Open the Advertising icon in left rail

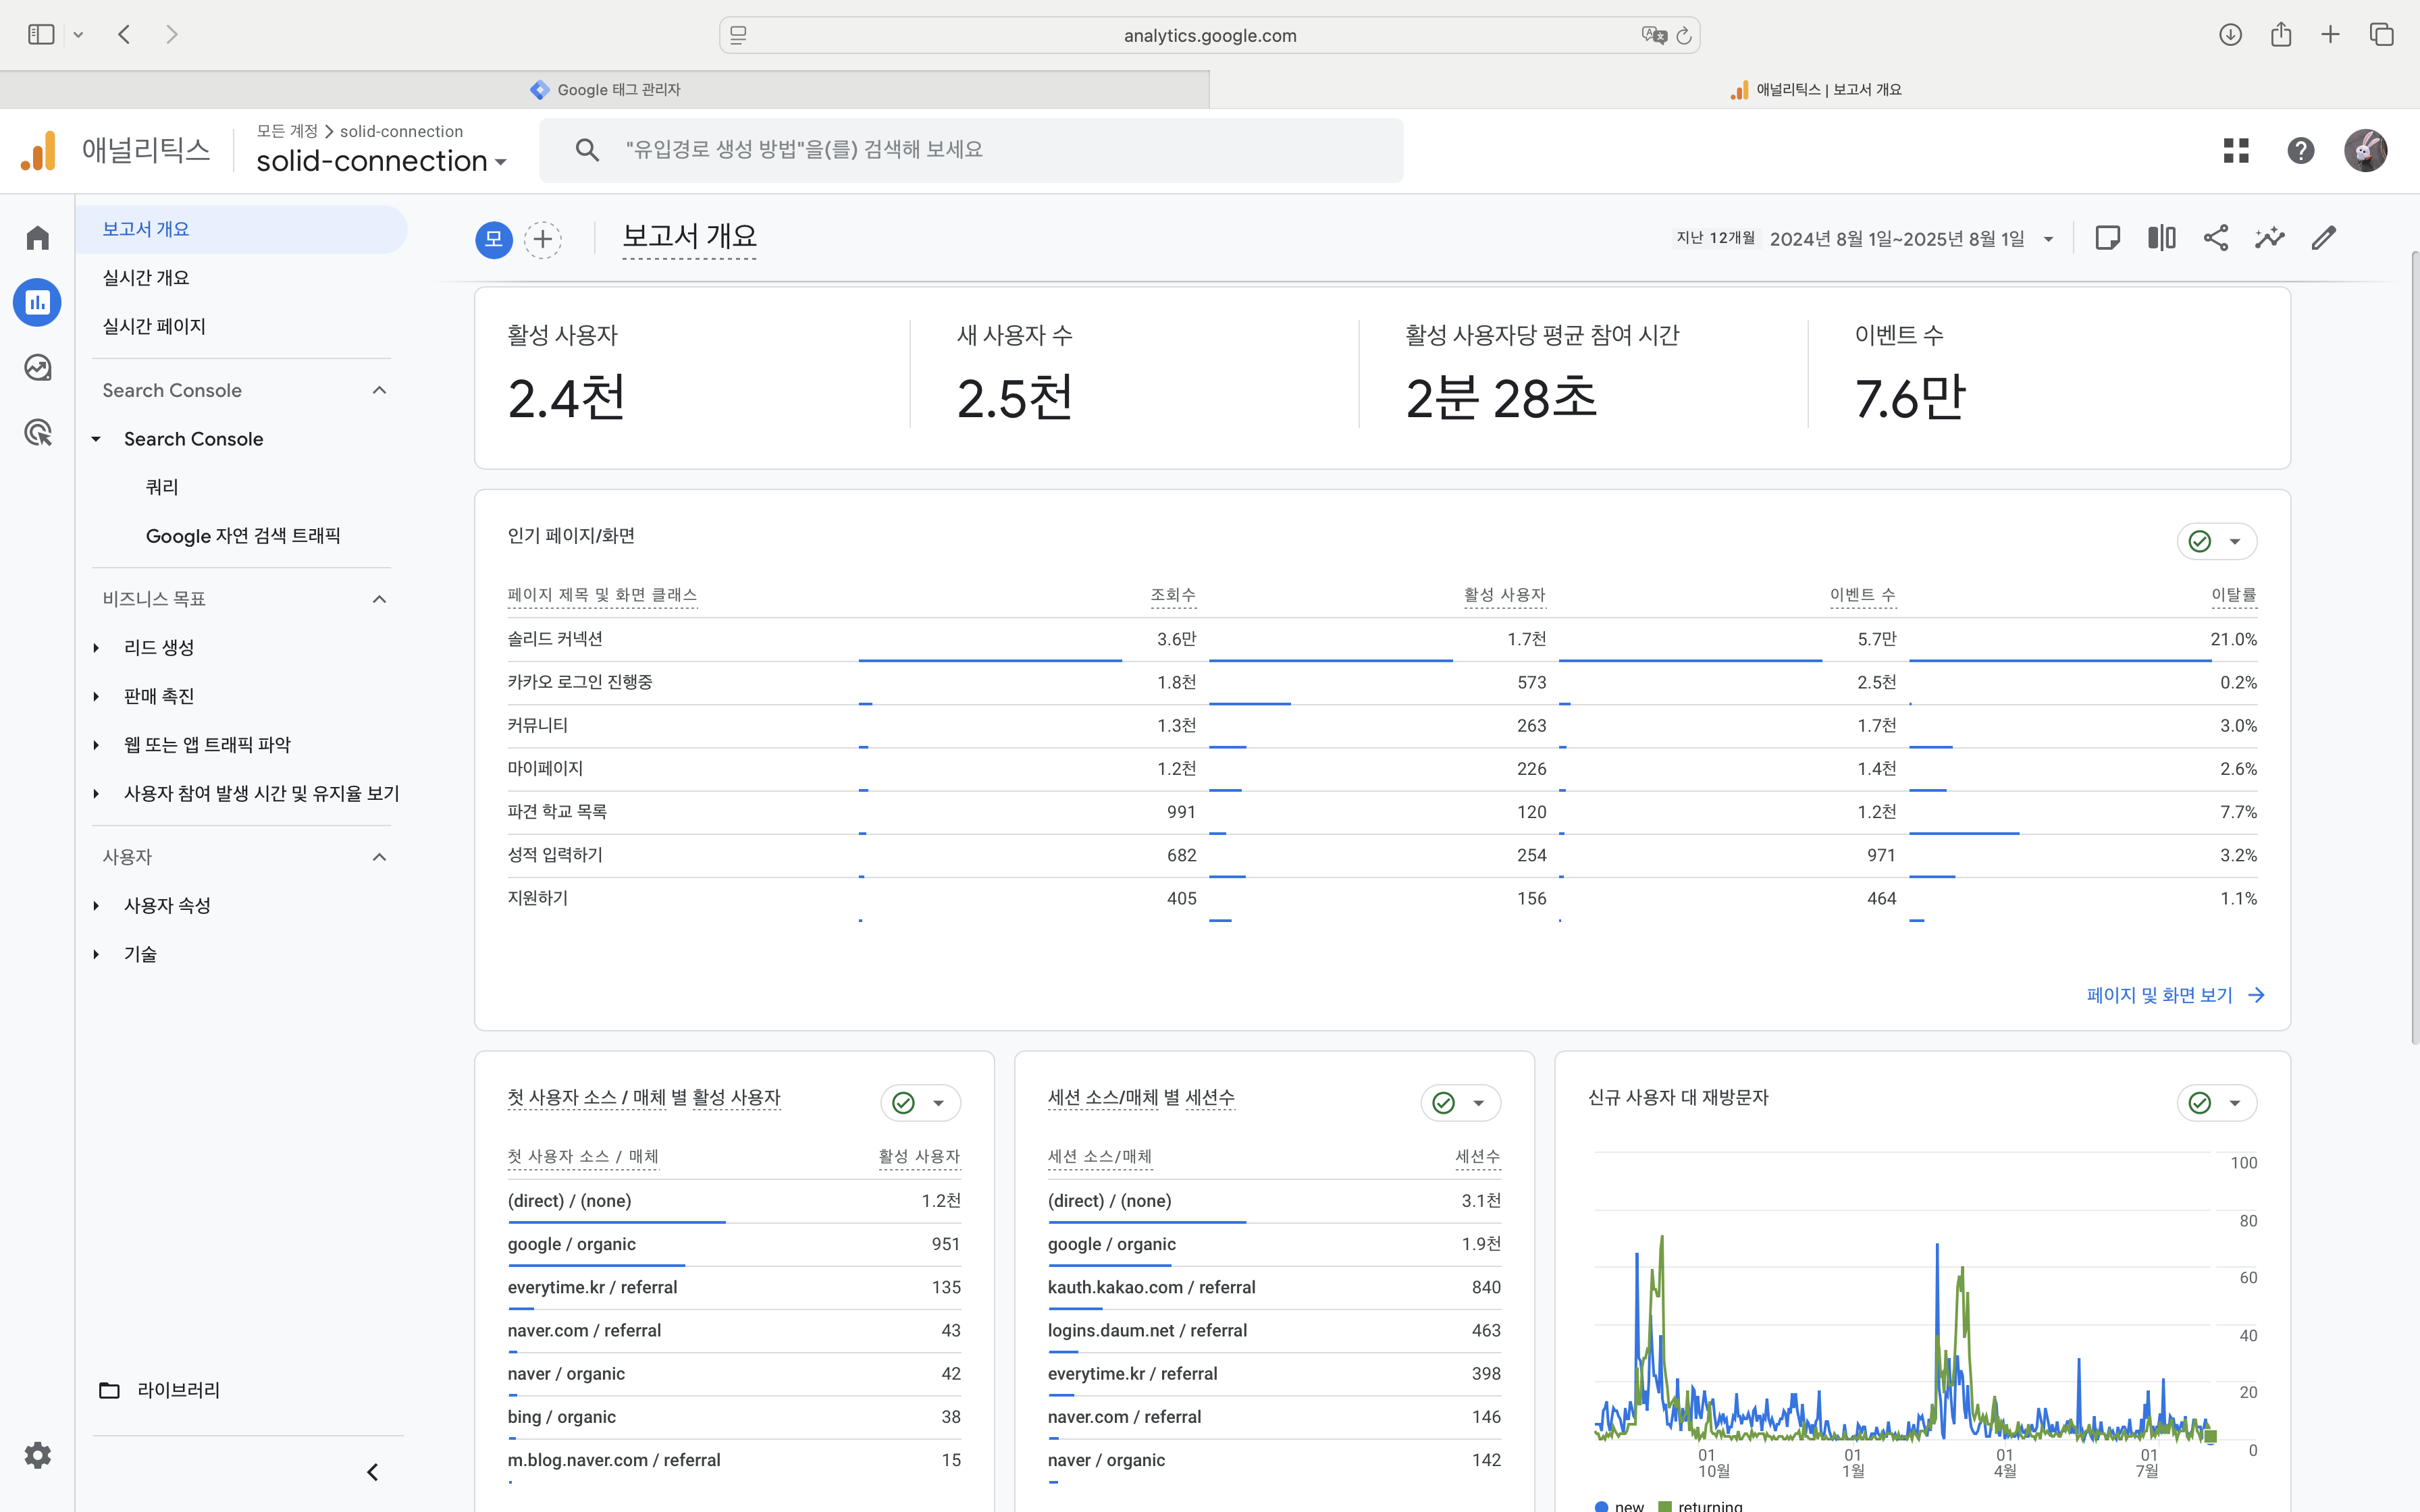click(38, 433)
